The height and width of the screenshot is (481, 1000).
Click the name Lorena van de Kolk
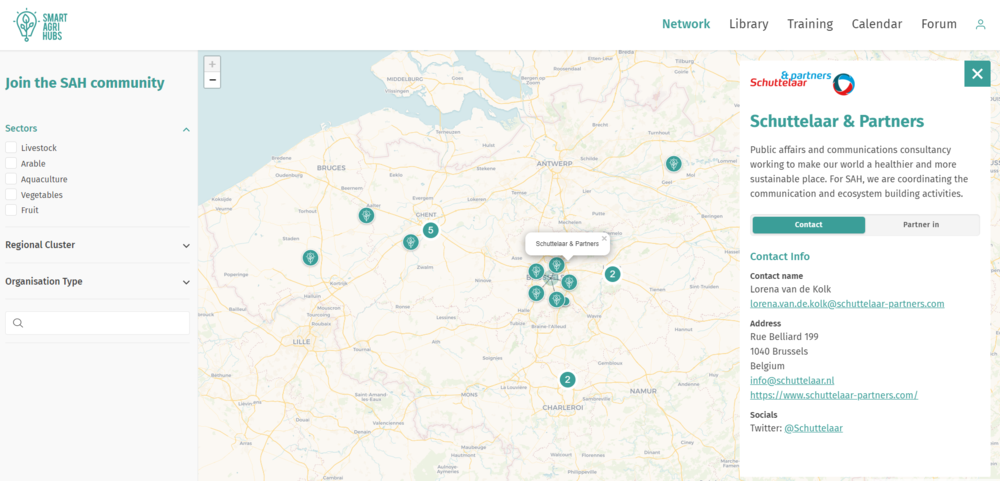[790, 289]
